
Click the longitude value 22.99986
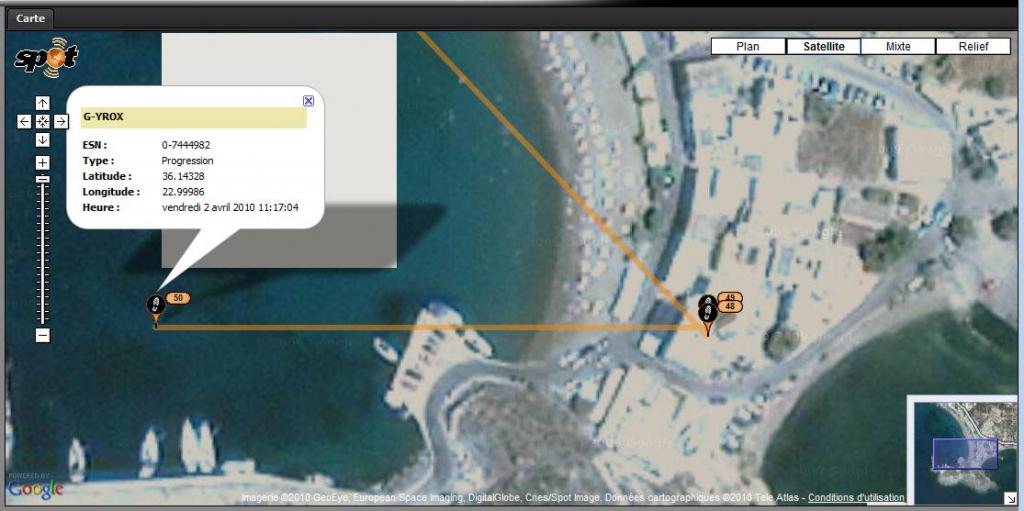point(183,192)
